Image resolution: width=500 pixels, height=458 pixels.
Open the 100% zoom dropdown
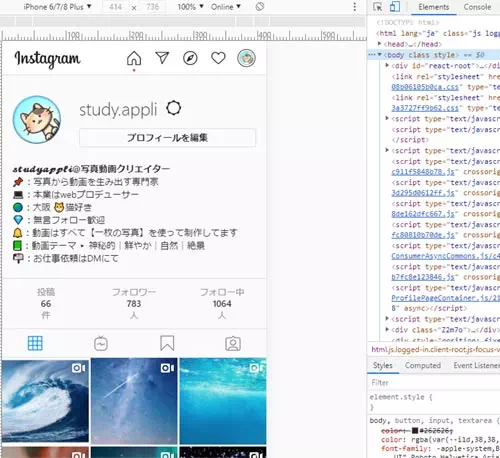(x=190, y=7)
